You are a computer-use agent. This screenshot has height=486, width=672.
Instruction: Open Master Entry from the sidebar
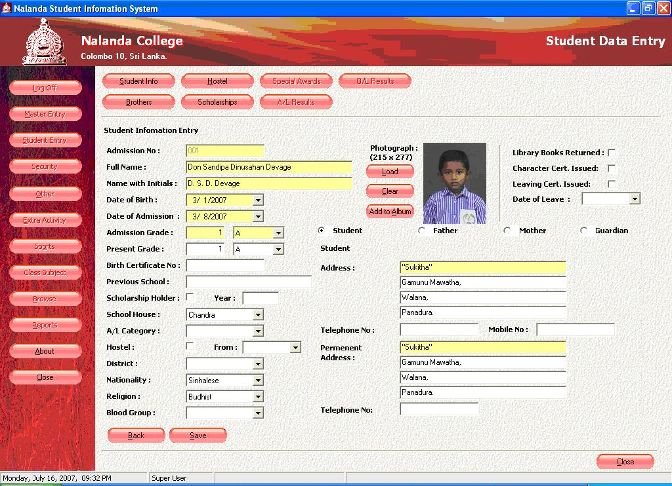(45, 114)
